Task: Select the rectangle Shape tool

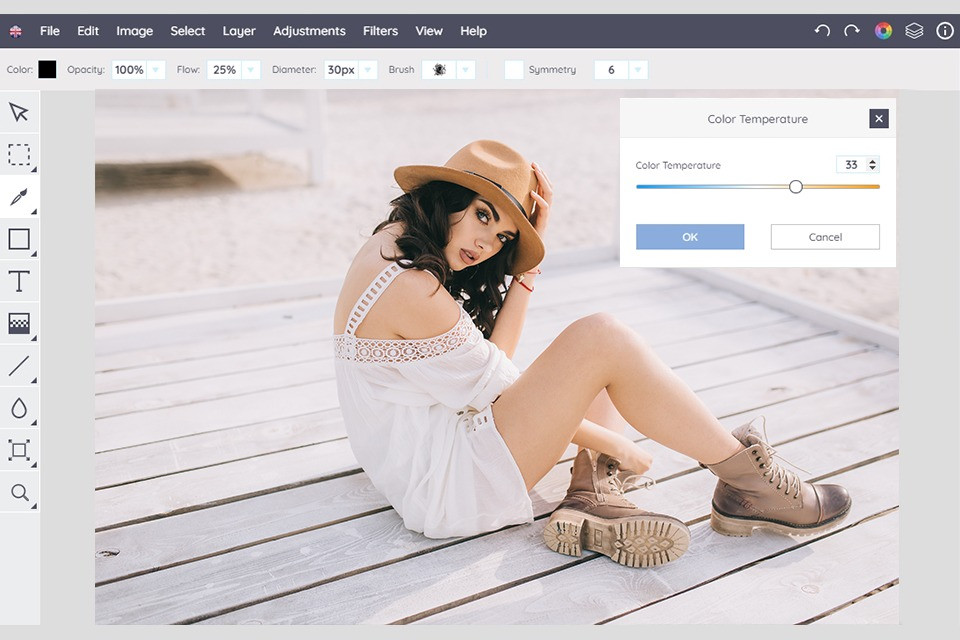Action: (19, 239)
